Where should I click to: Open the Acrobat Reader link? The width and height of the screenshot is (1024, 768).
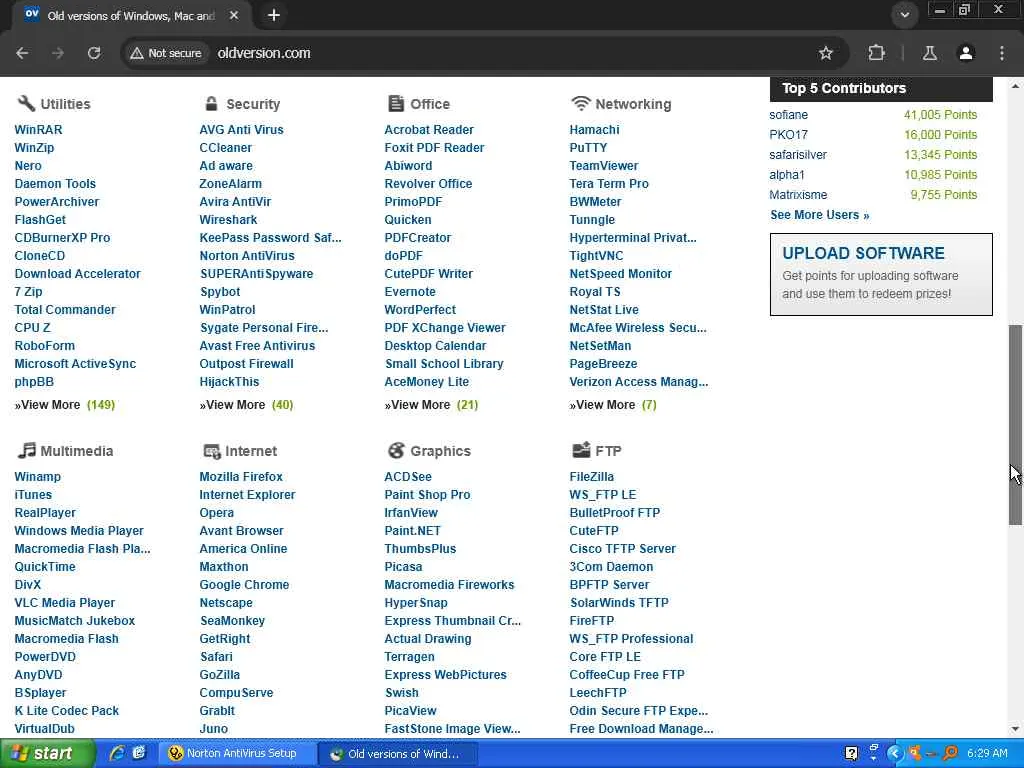coord(428,129)
